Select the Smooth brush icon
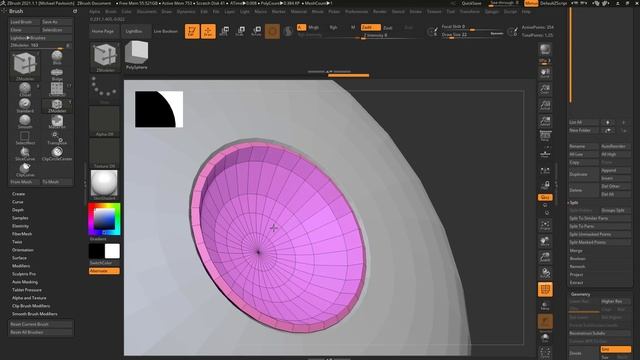This screenshot has width=640, height=360. point(25,121)
